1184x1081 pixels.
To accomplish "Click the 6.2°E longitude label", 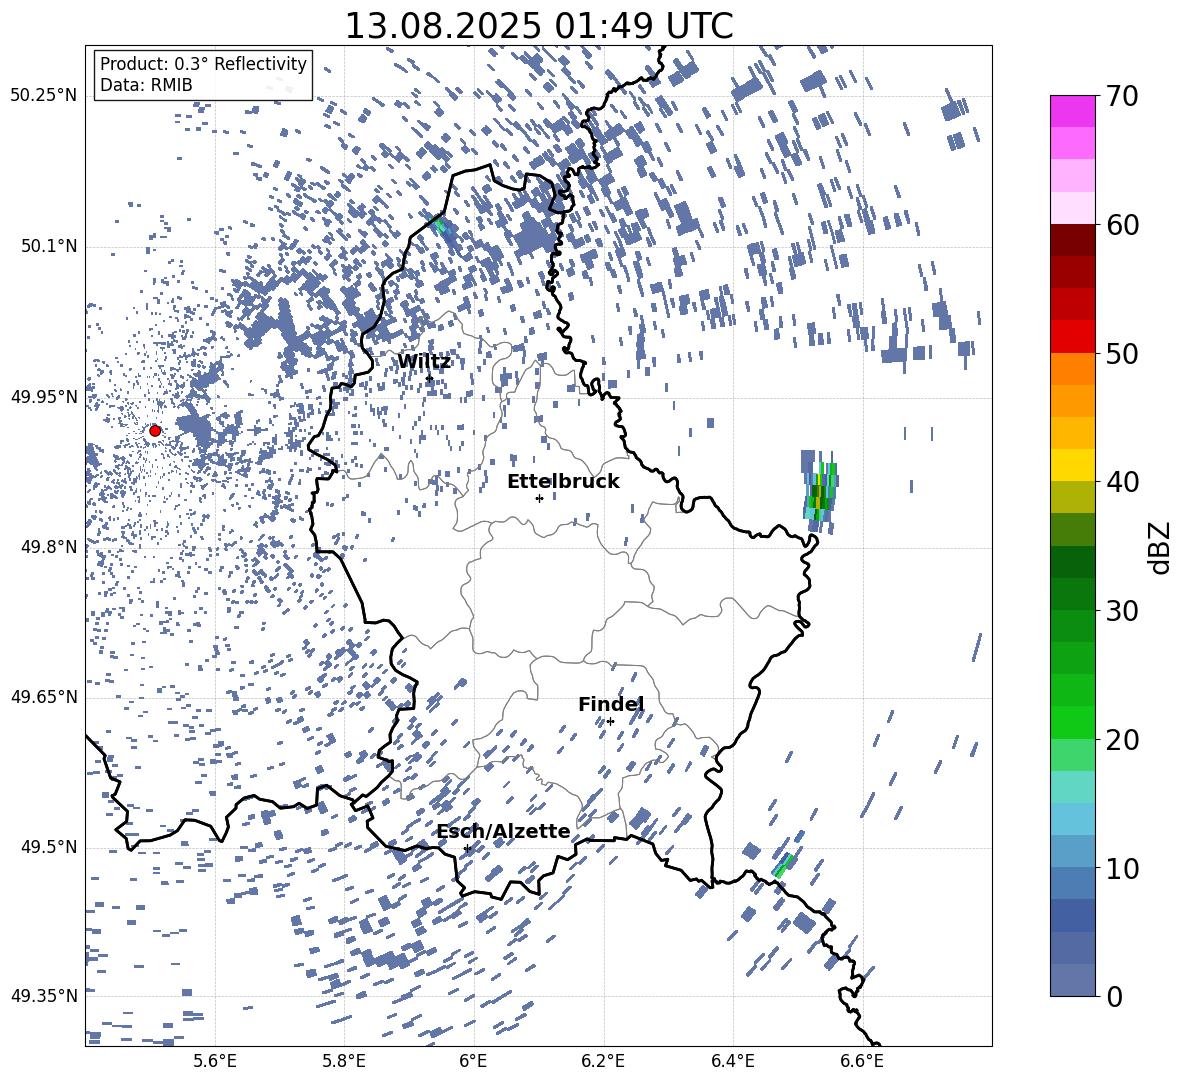I will coord(603,1061).
